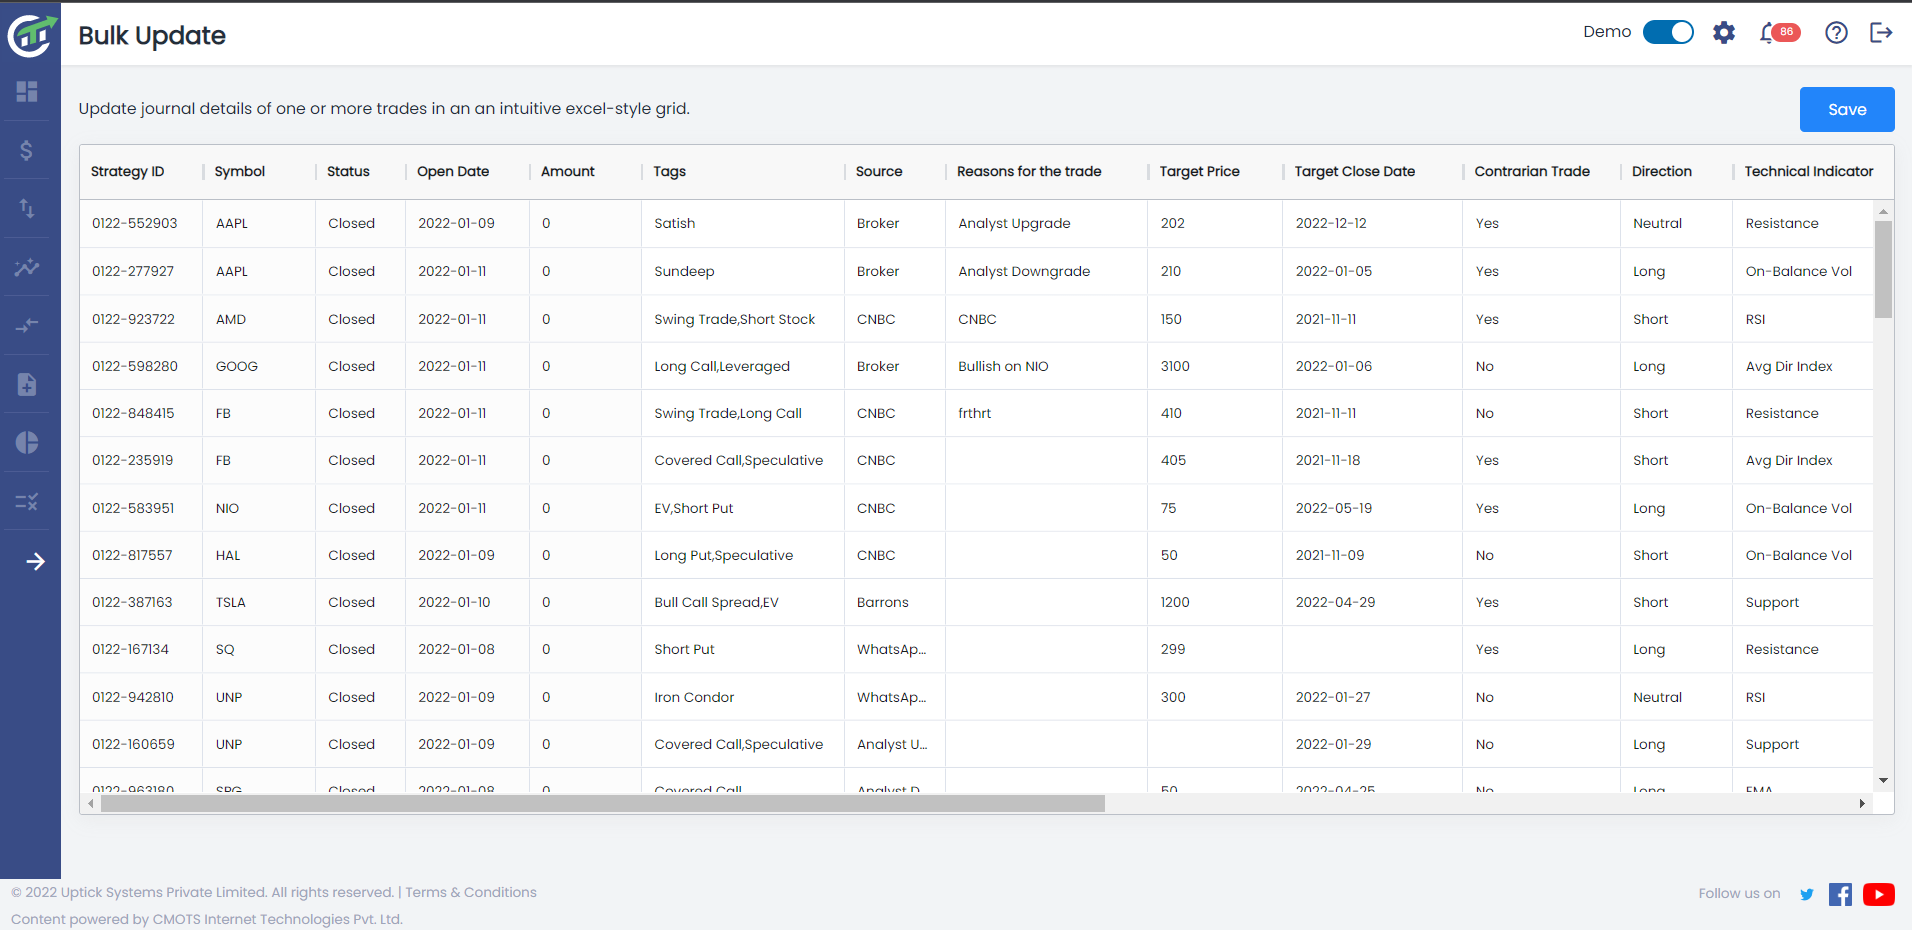Open the Facebook follow icon

1840,894
